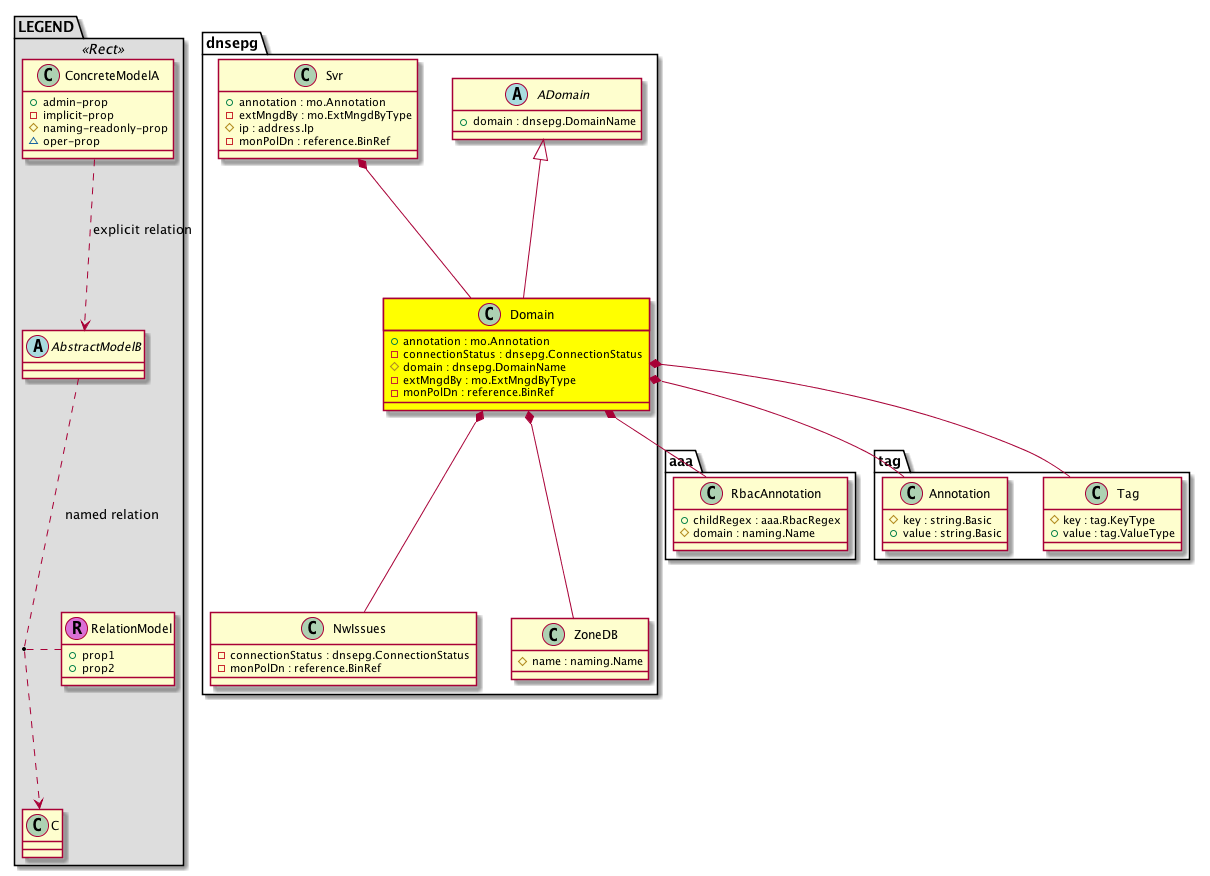This screenshot has height=876, width=1210.
Task: Click the NwIssues class circle icon
Action: pos(309,630)
